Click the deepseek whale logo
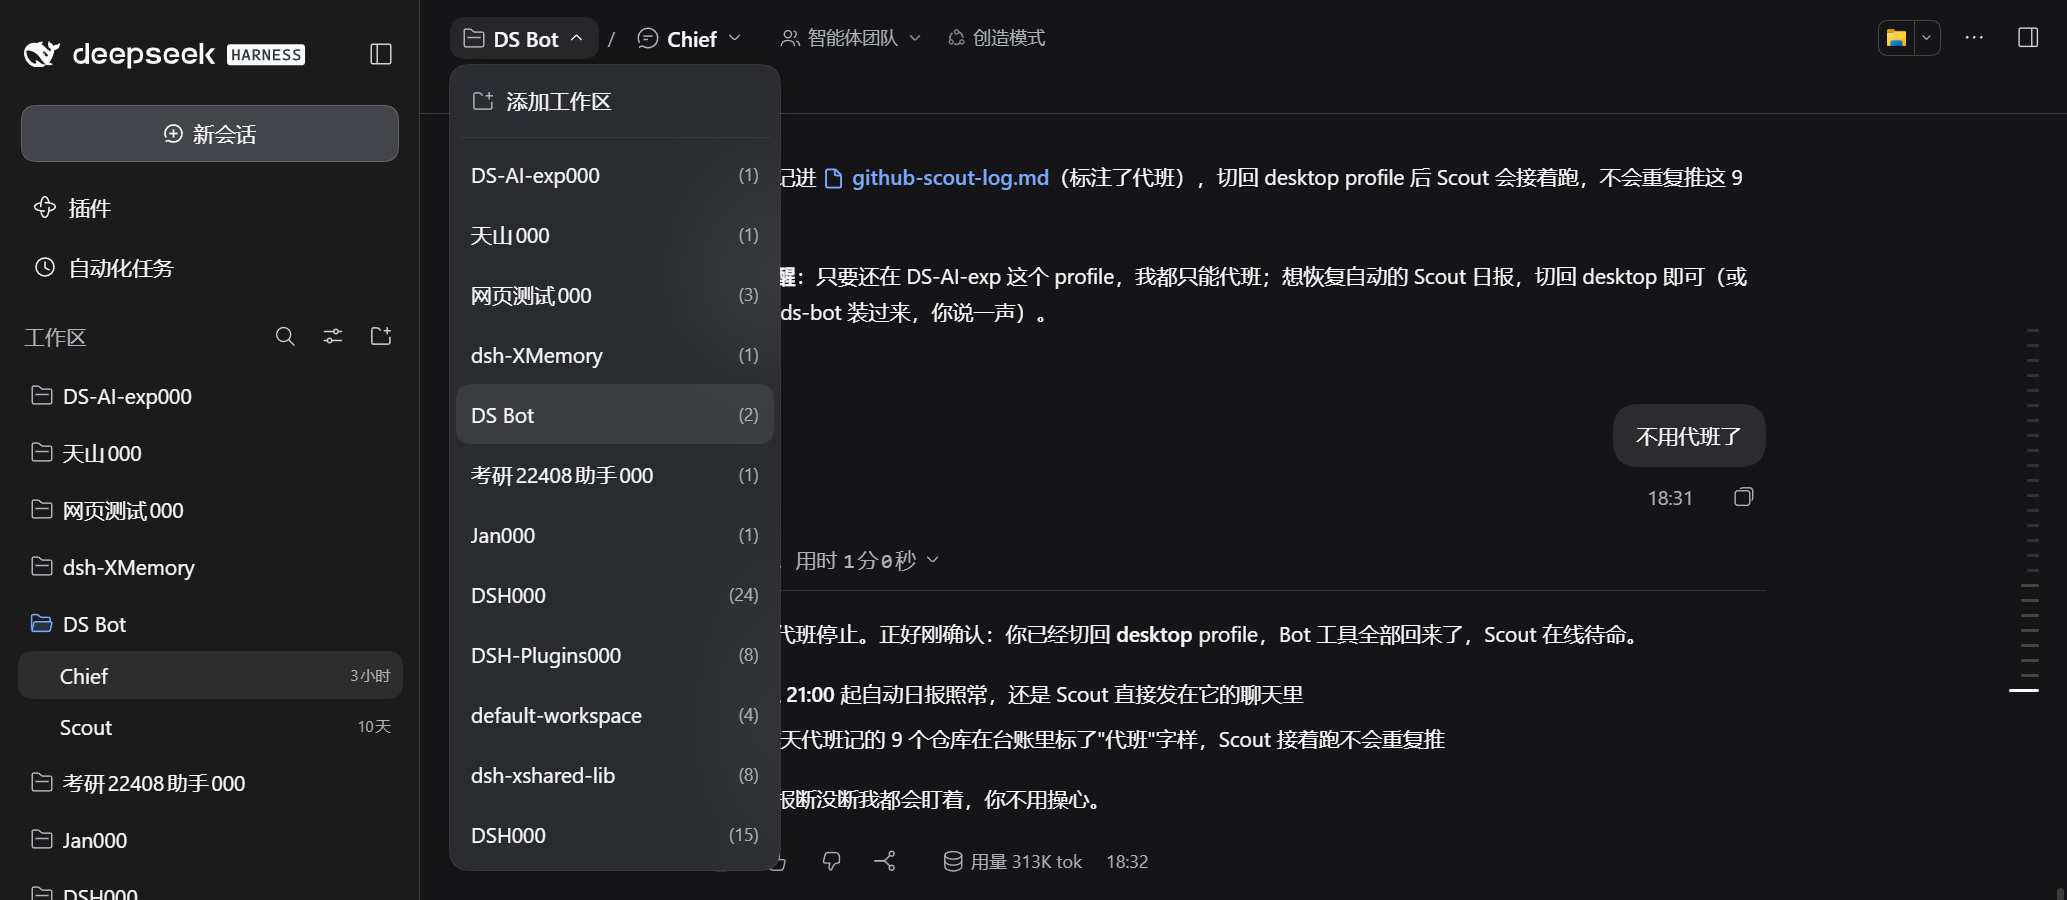 point(42,54)
